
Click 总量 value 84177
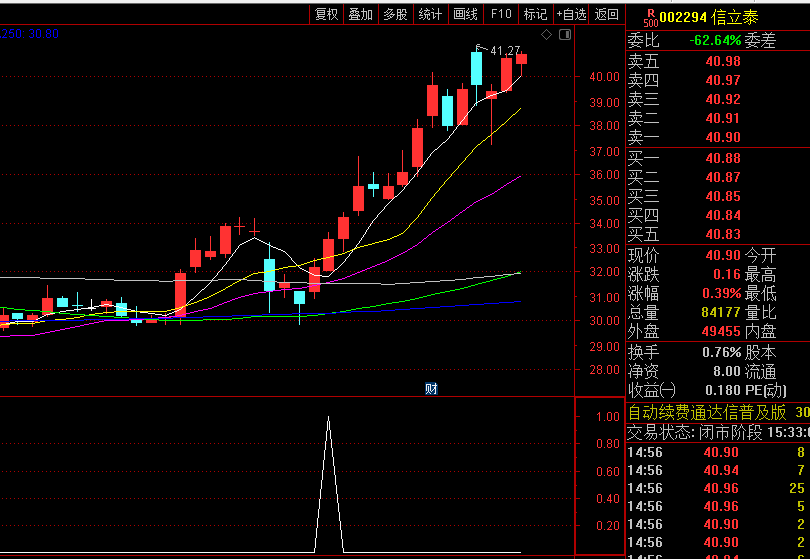[721, 312]
